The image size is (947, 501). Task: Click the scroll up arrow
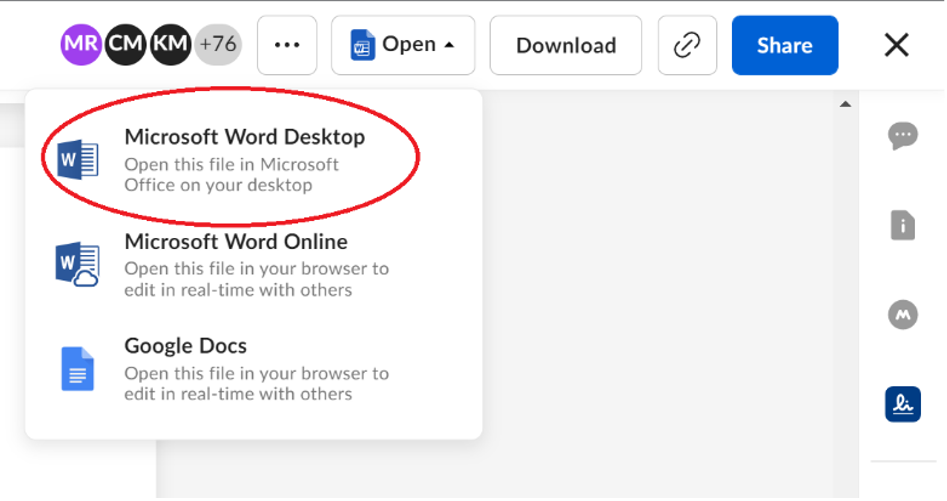tap(846, 104)
